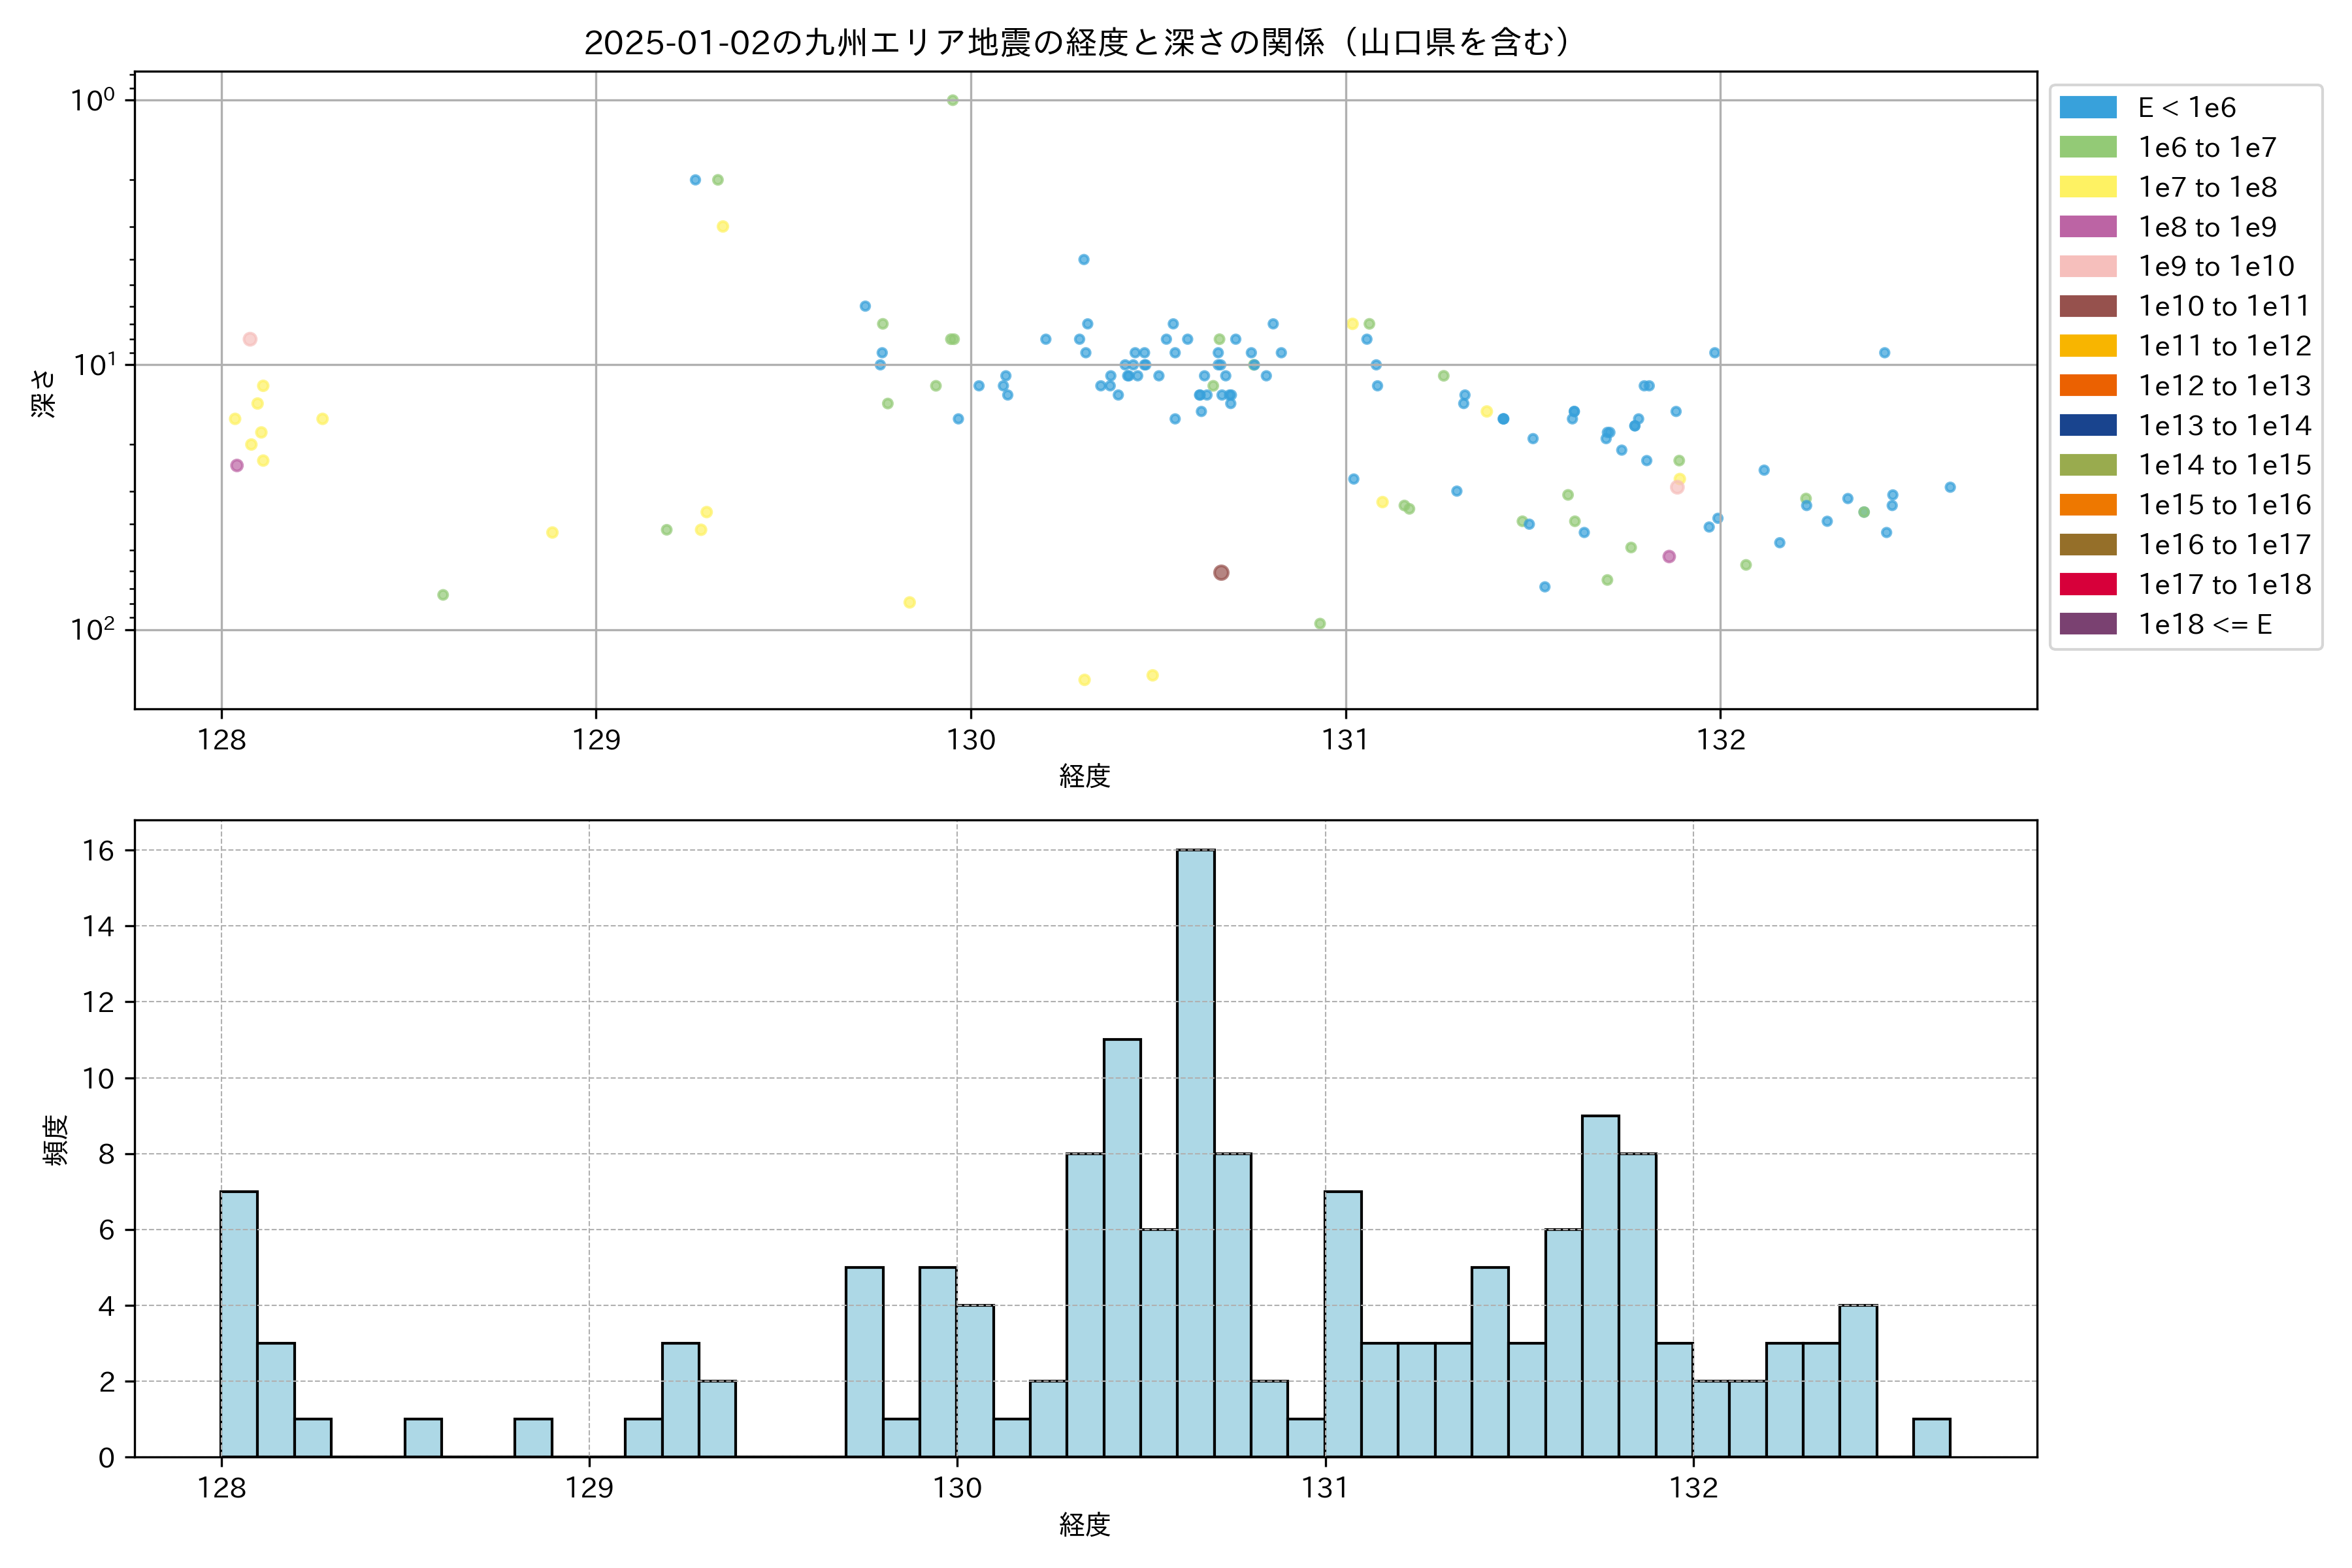Click the dark purple 1e18 <= E swatch
The image size is (2352, 1568).
pyautogui.click(x=2087, y=624)
